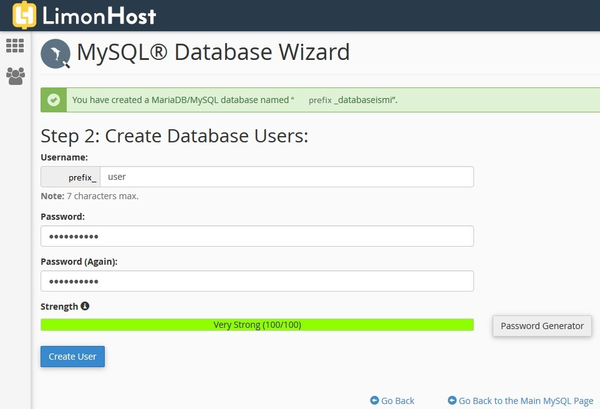Viewport: 600px width, 409px height.
Task: Click the 'Strength' label text
Action: pos(59,306)
